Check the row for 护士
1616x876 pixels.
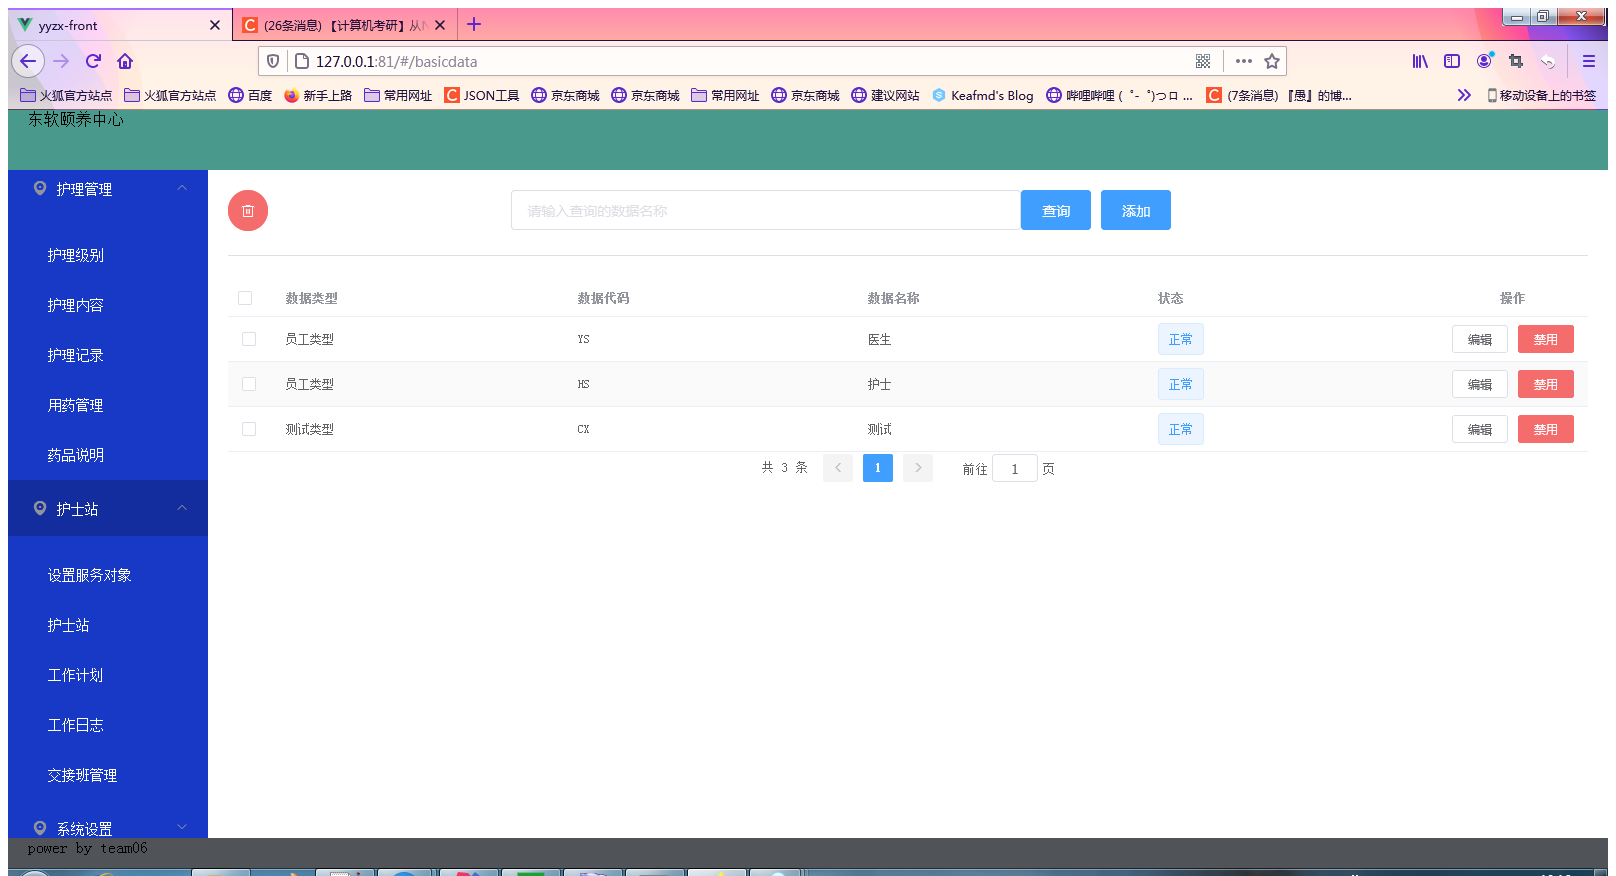coord(249,384)
